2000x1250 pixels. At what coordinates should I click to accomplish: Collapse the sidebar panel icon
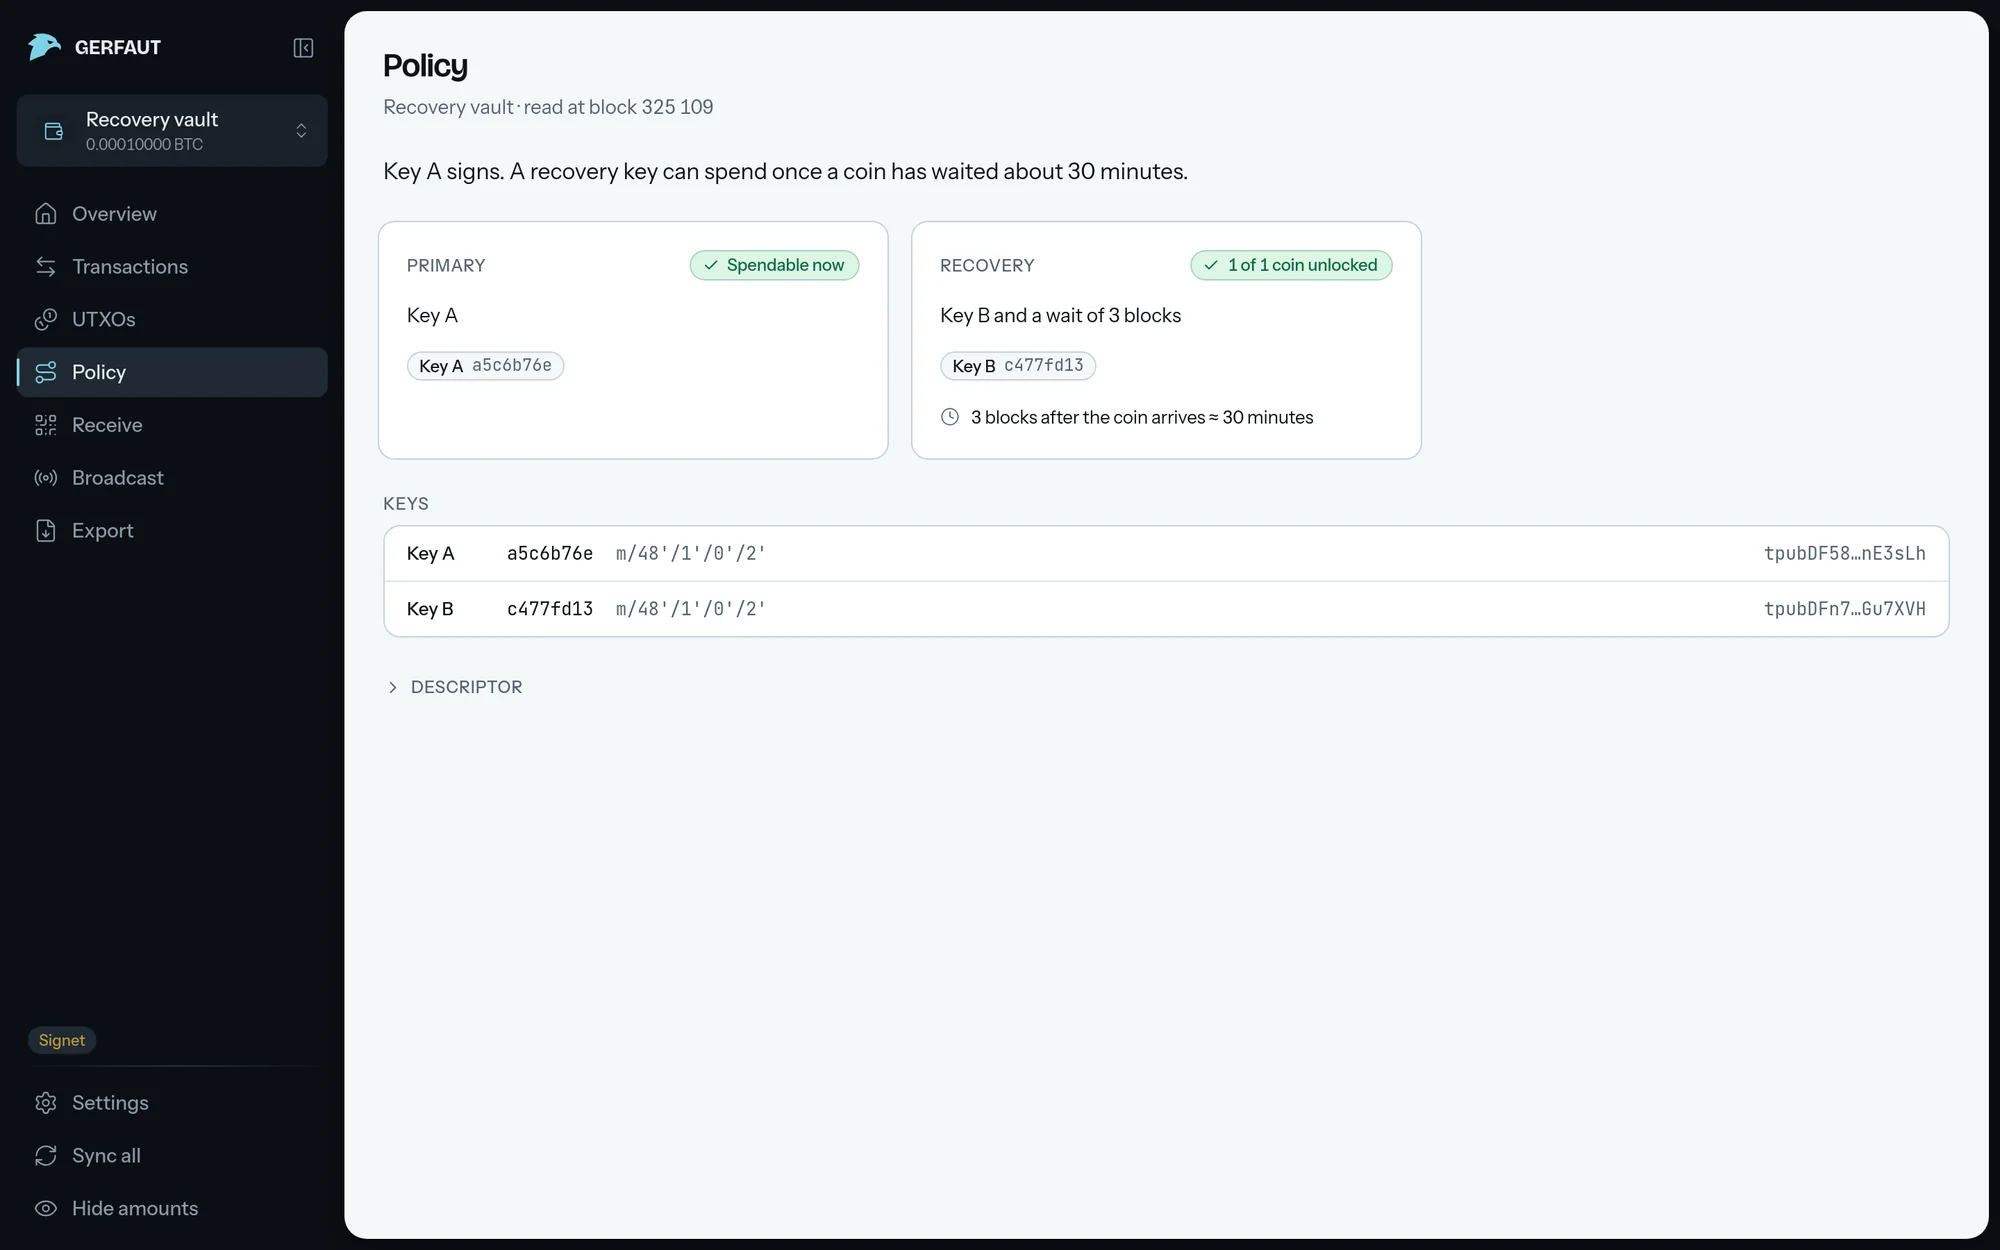tap(303, 48)
